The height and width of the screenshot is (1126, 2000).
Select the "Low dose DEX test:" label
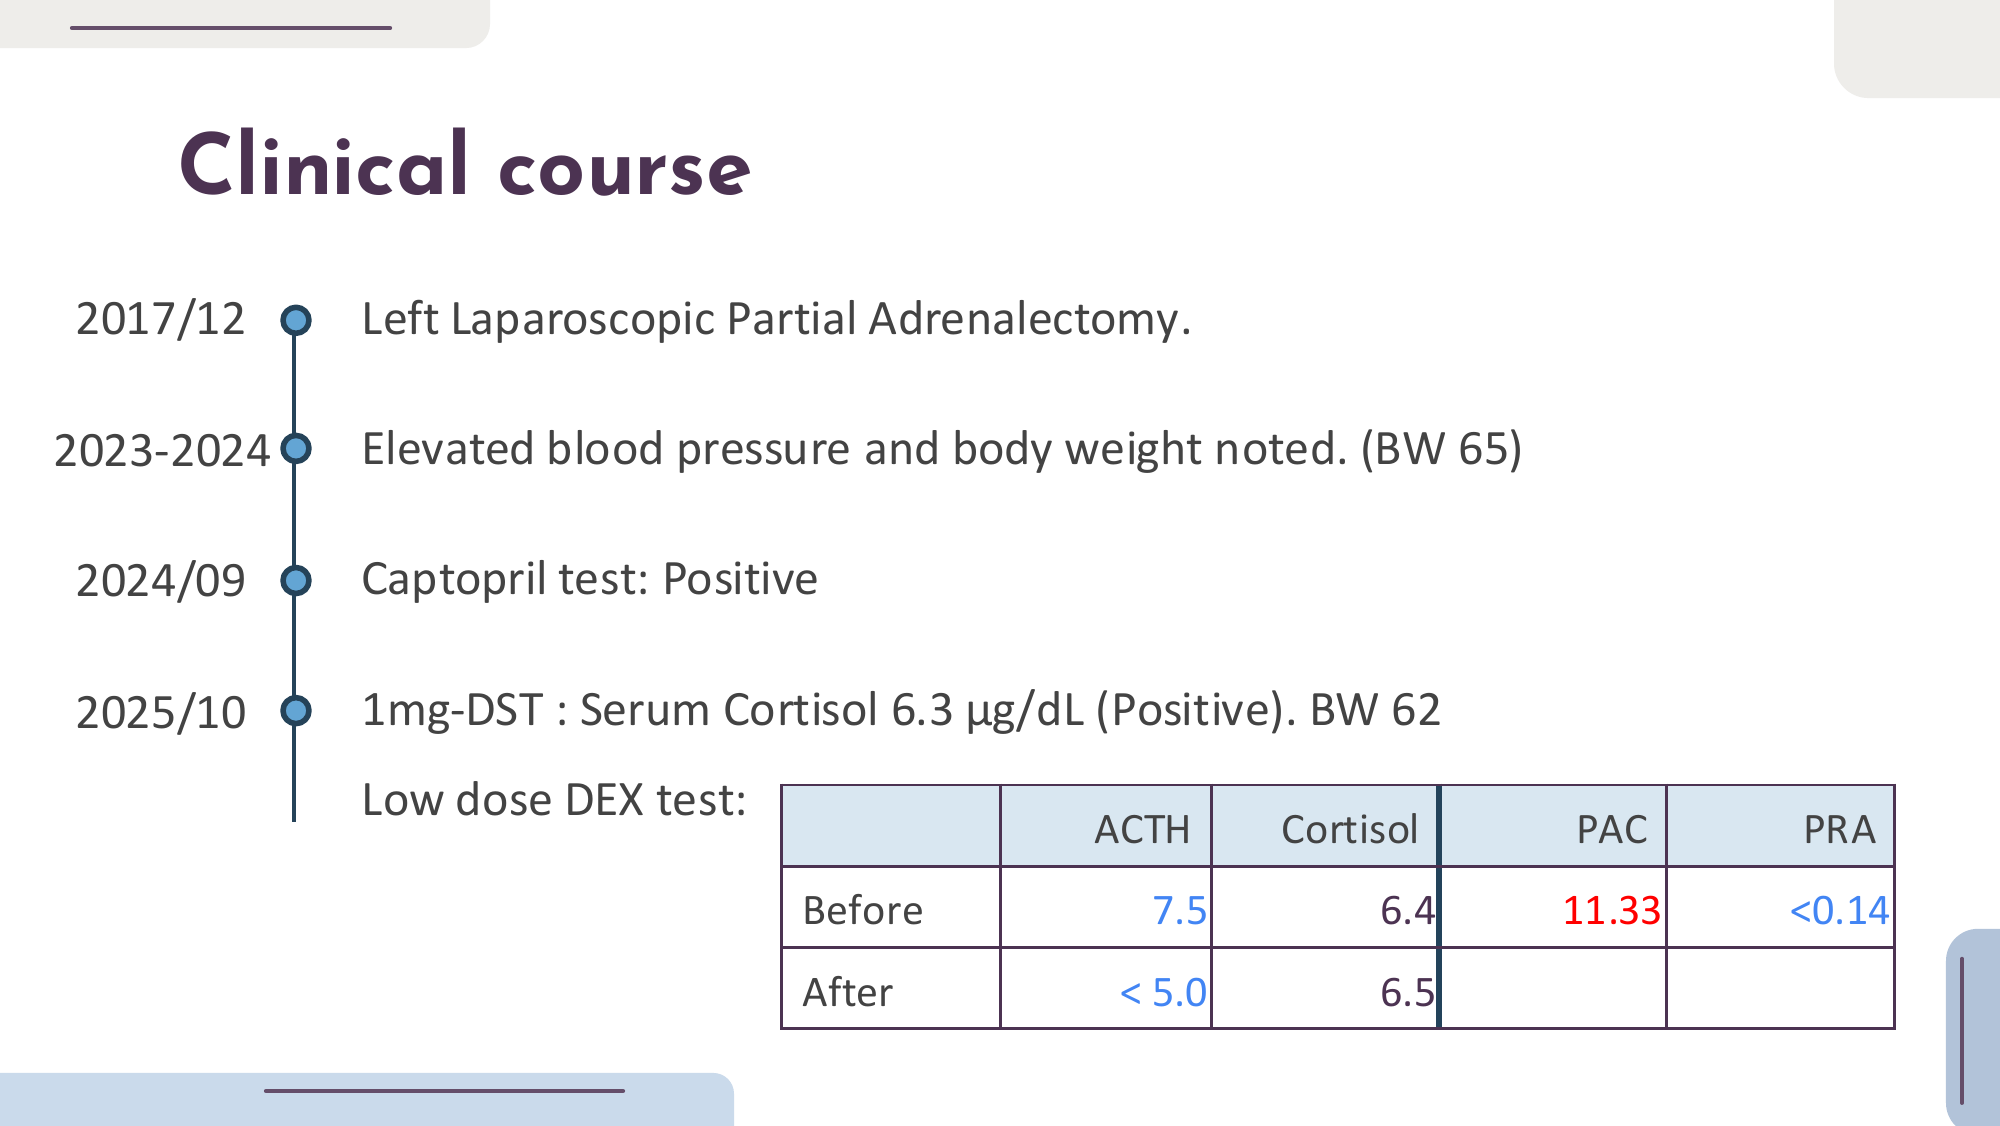(x=554, y=800)
